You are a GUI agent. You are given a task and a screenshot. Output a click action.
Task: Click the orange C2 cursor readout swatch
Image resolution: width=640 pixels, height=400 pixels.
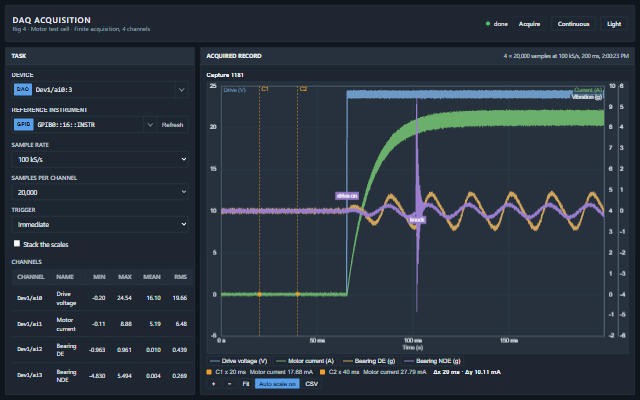pyautogui.click(x=322, y=372)
